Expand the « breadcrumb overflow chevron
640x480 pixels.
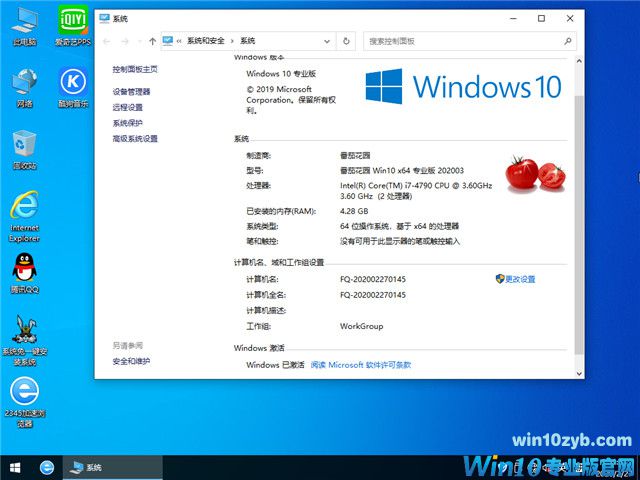pyautogui.click(x=179, y=41)
